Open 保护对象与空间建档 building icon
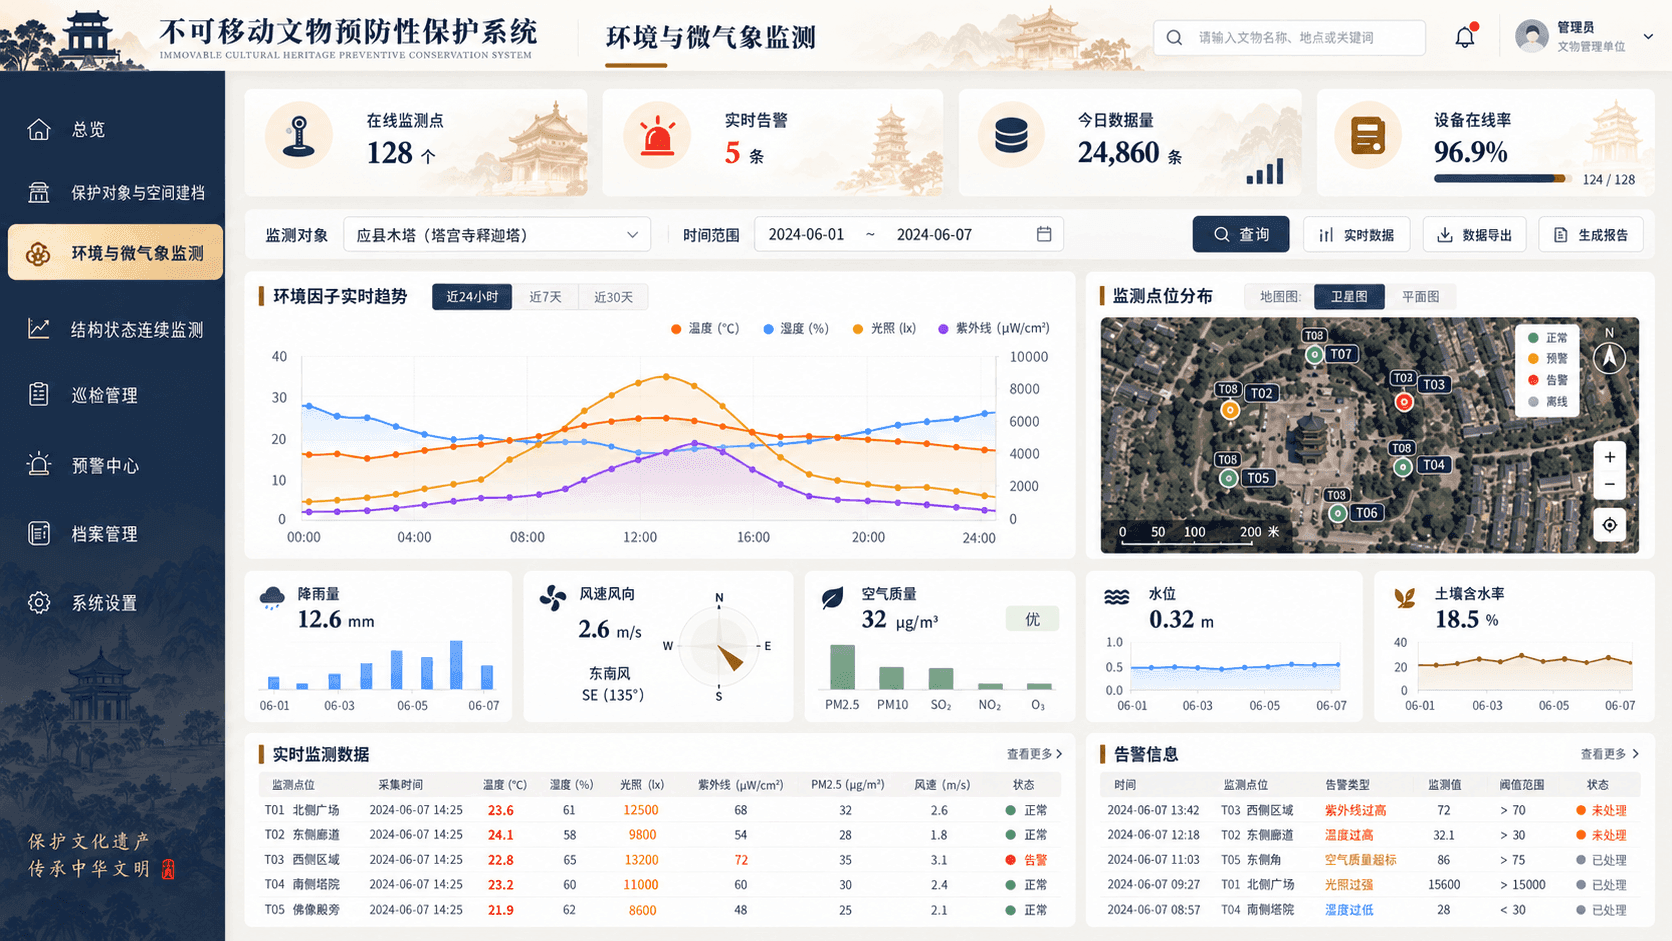 [x=39, y=192]
